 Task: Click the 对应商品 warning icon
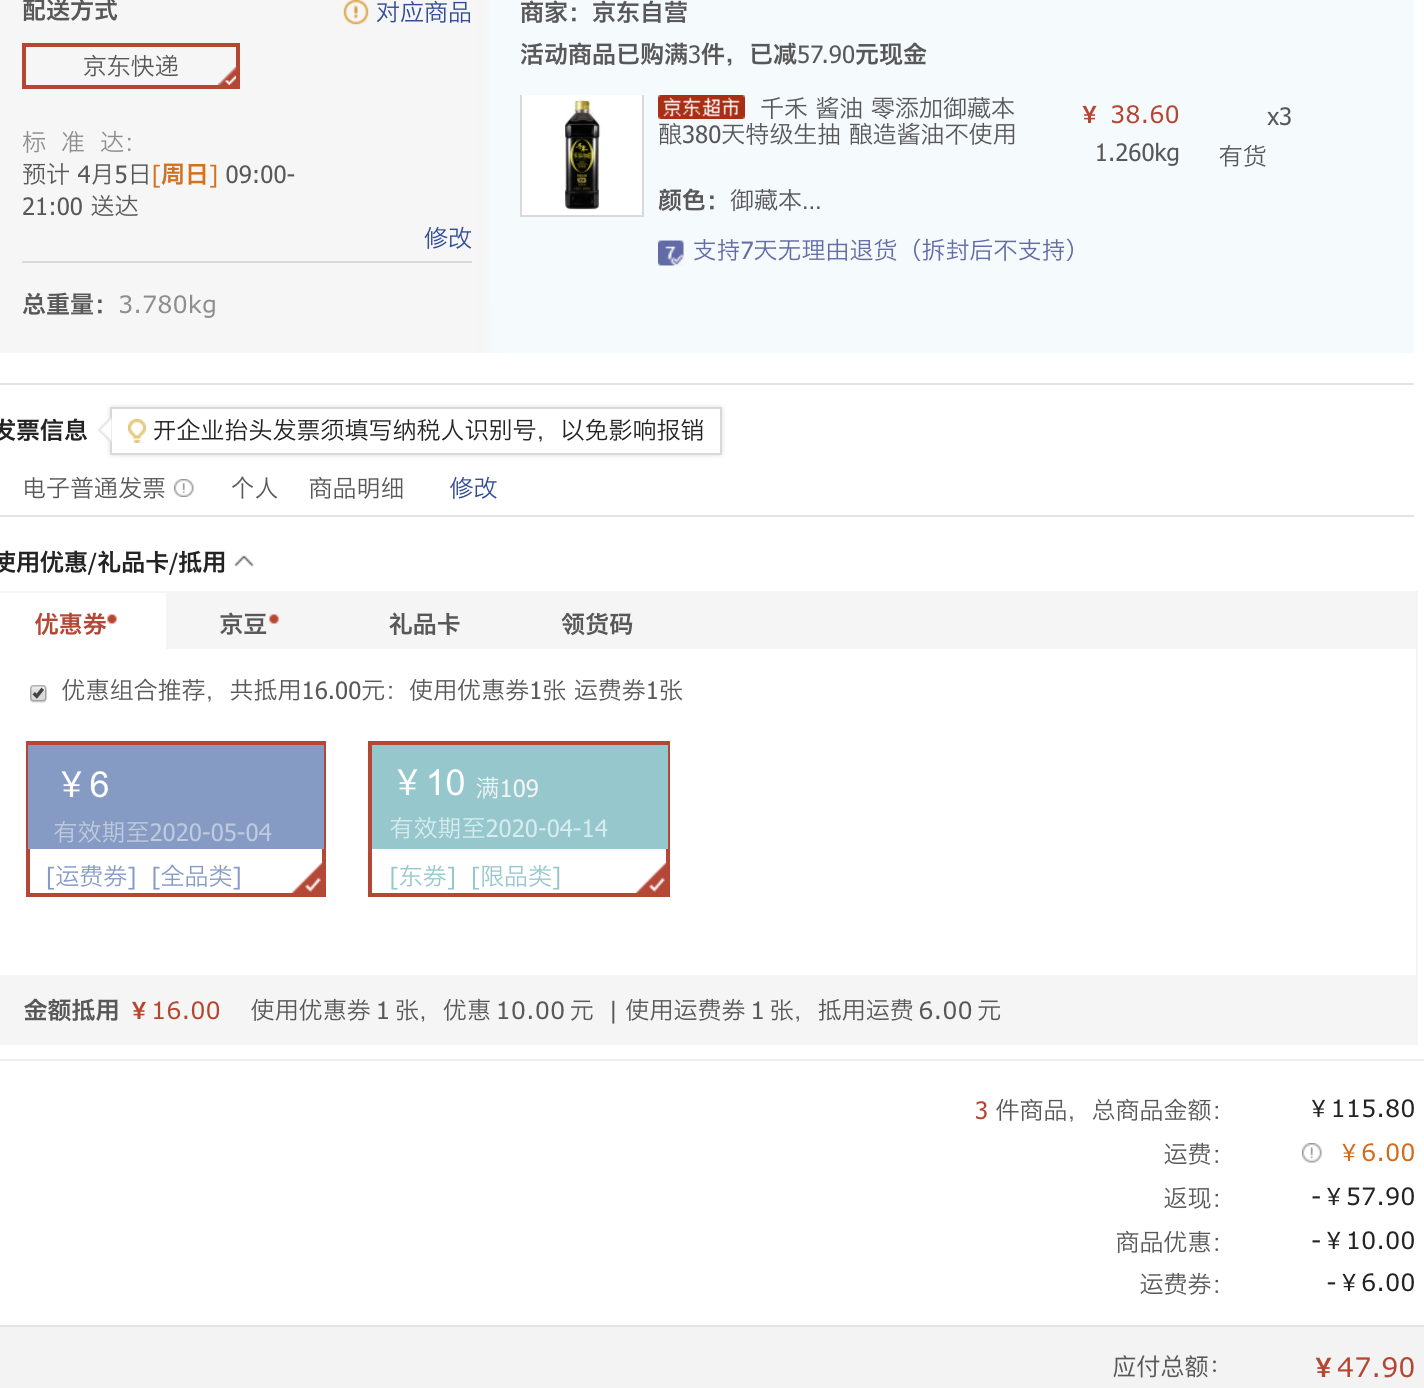355,12
